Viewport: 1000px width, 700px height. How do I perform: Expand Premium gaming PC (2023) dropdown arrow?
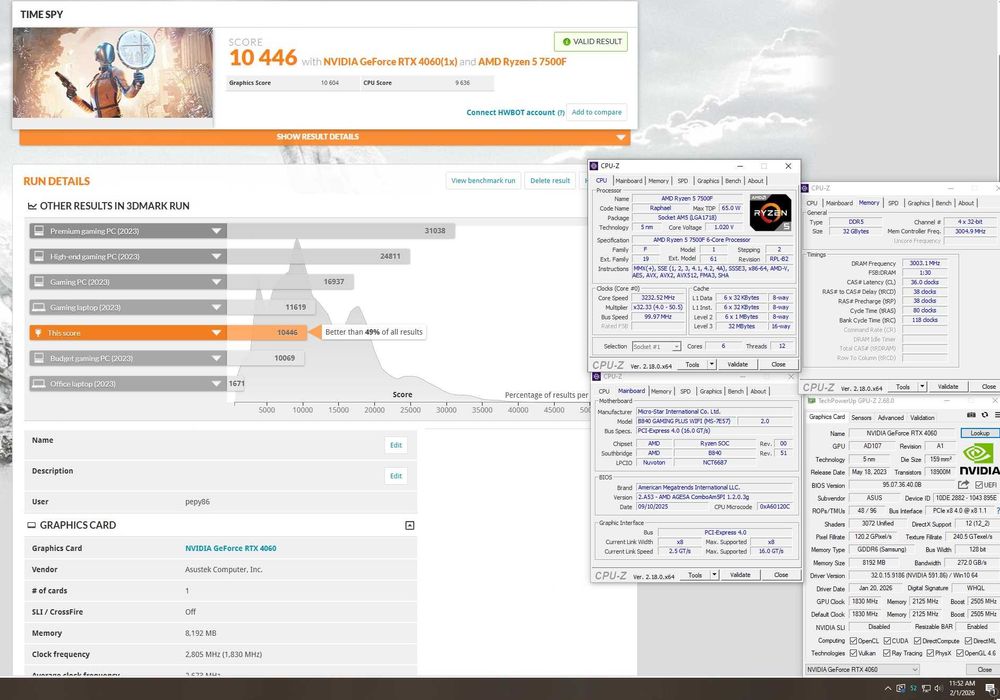[x=216, y=231]
